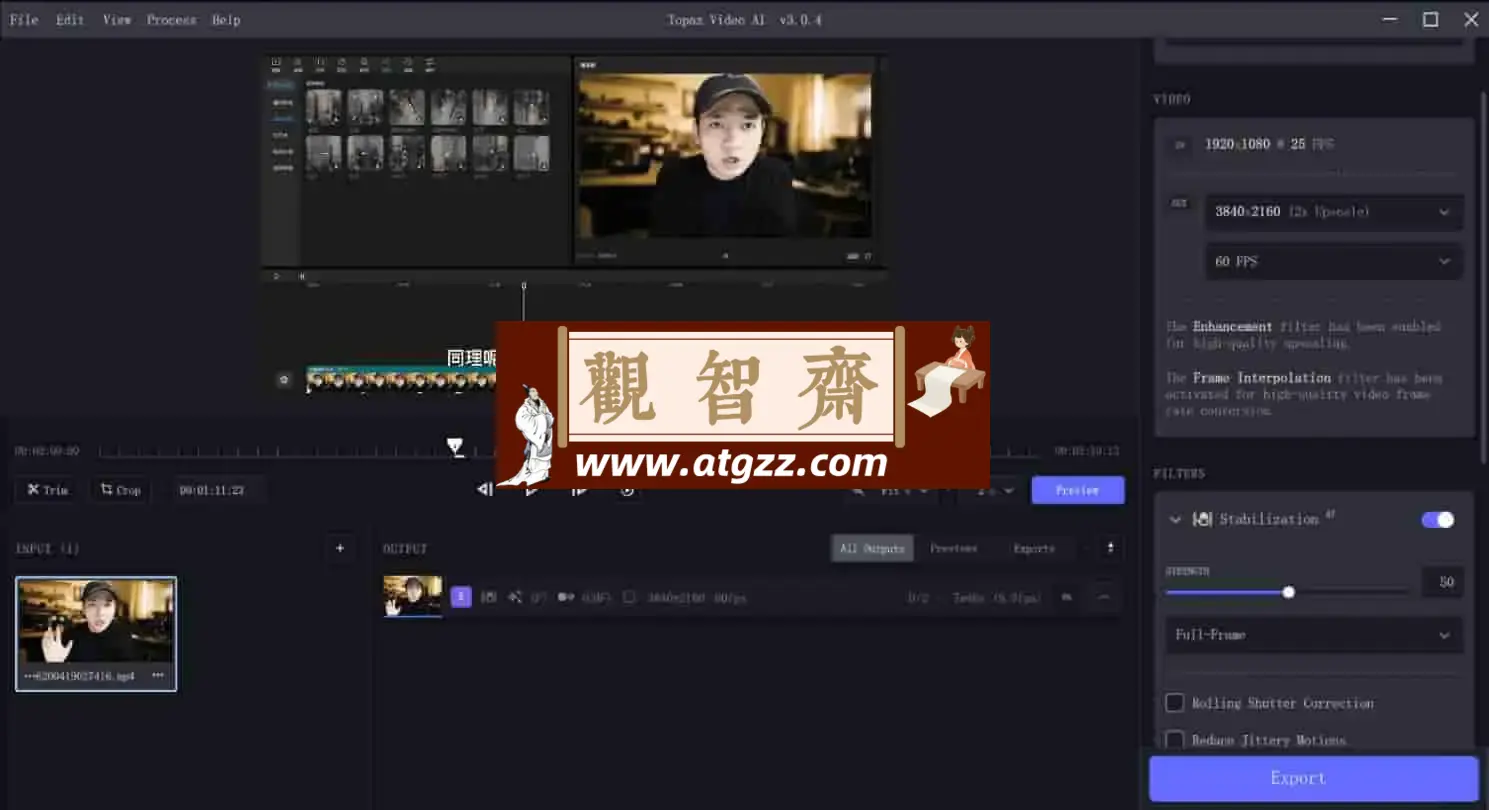Open the File menu
Viewport: 1489px width, 810px height.
coord(24,20)
